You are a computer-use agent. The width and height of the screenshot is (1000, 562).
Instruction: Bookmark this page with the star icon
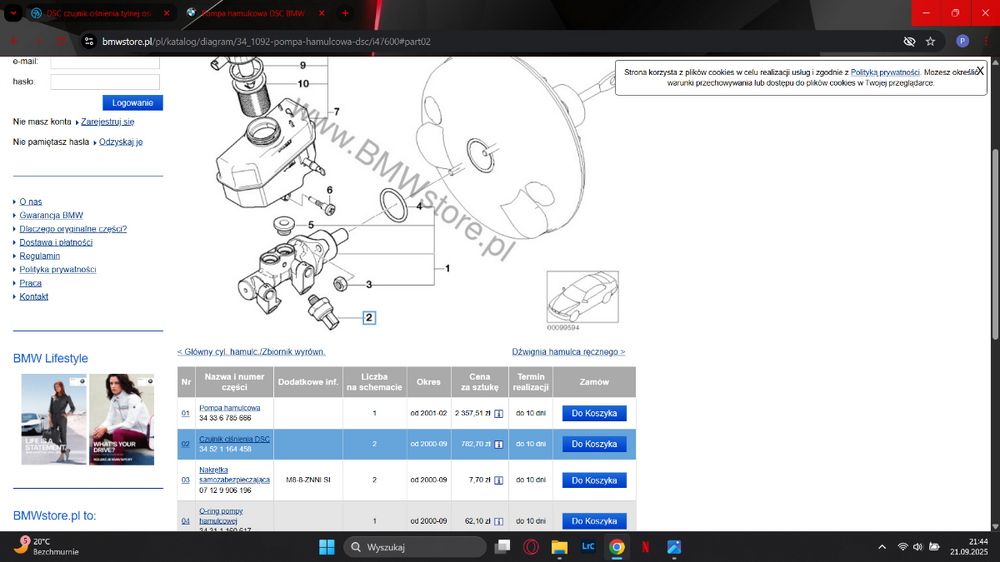pos(930,41)
